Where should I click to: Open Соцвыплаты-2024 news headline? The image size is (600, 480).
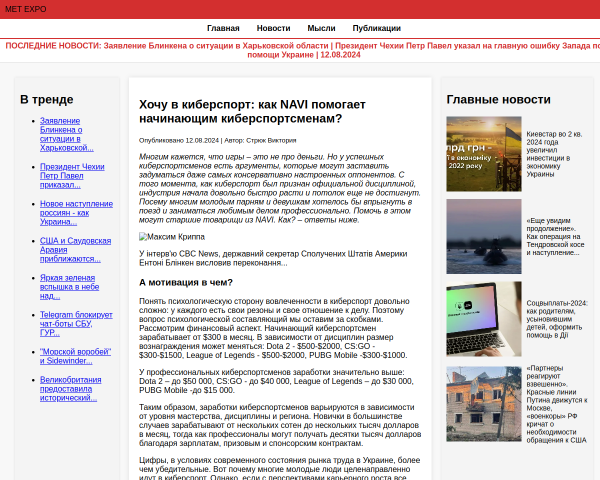tap(557, 319)
